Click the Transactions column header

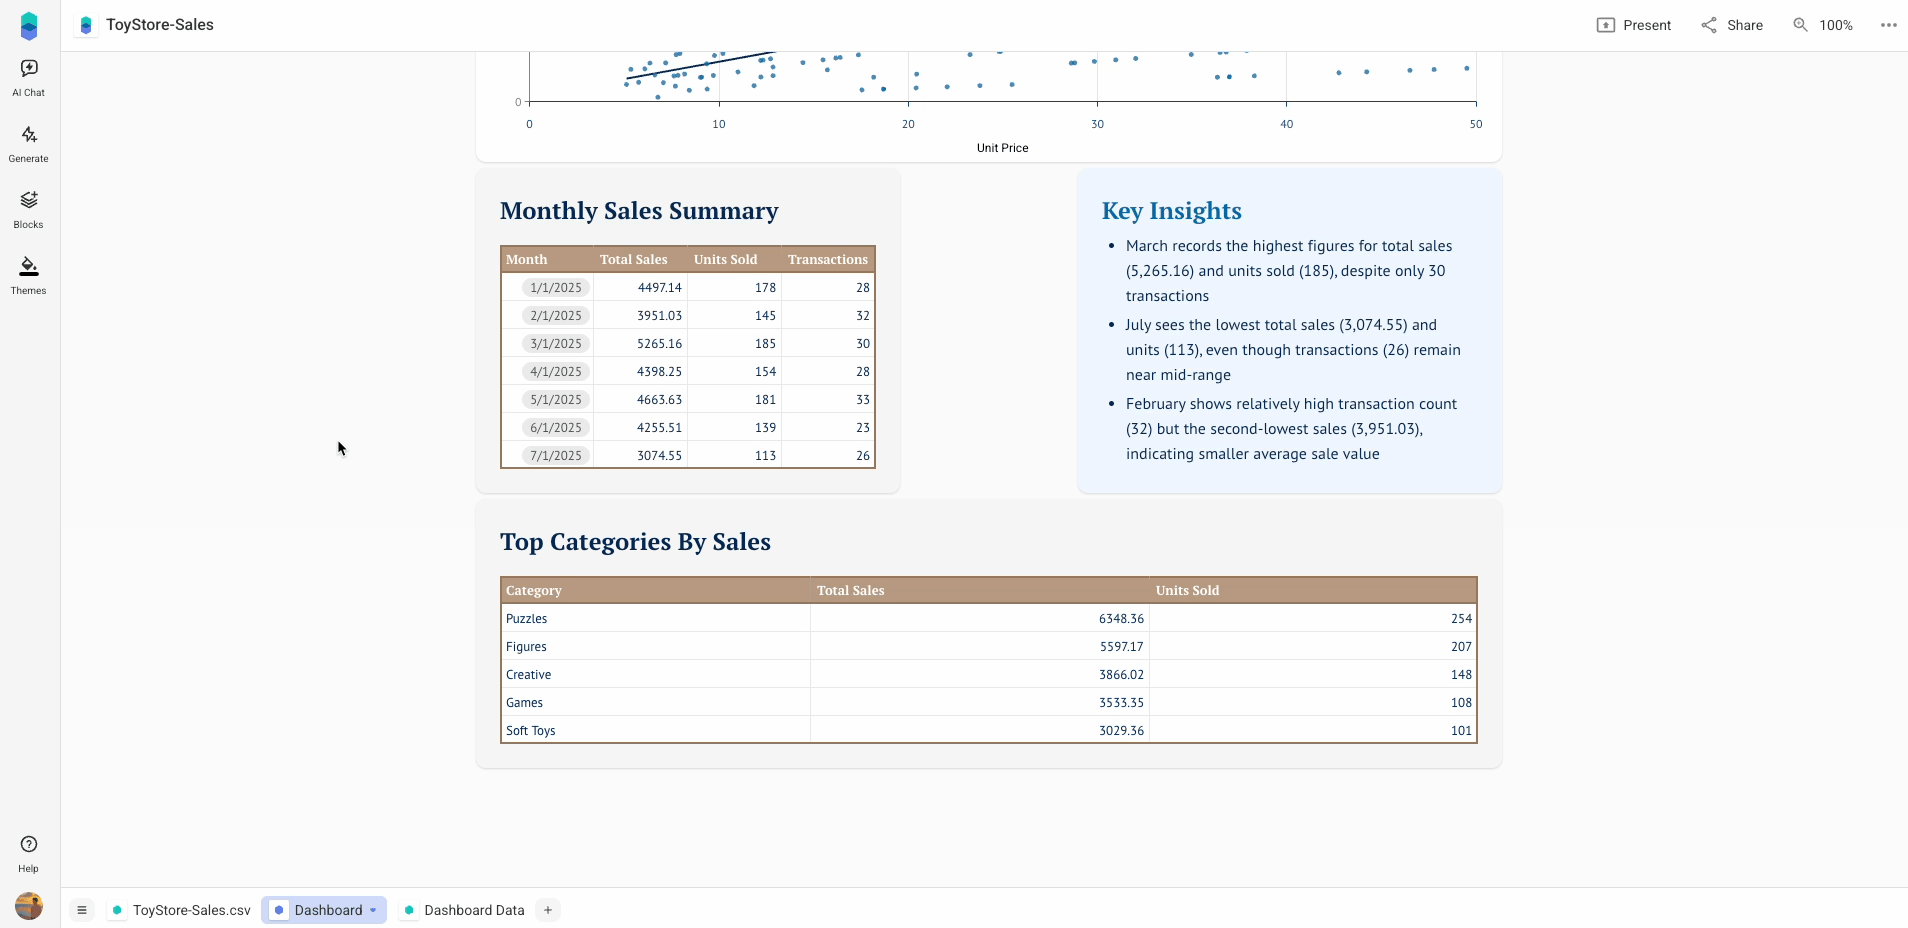[x=828, y=260]
